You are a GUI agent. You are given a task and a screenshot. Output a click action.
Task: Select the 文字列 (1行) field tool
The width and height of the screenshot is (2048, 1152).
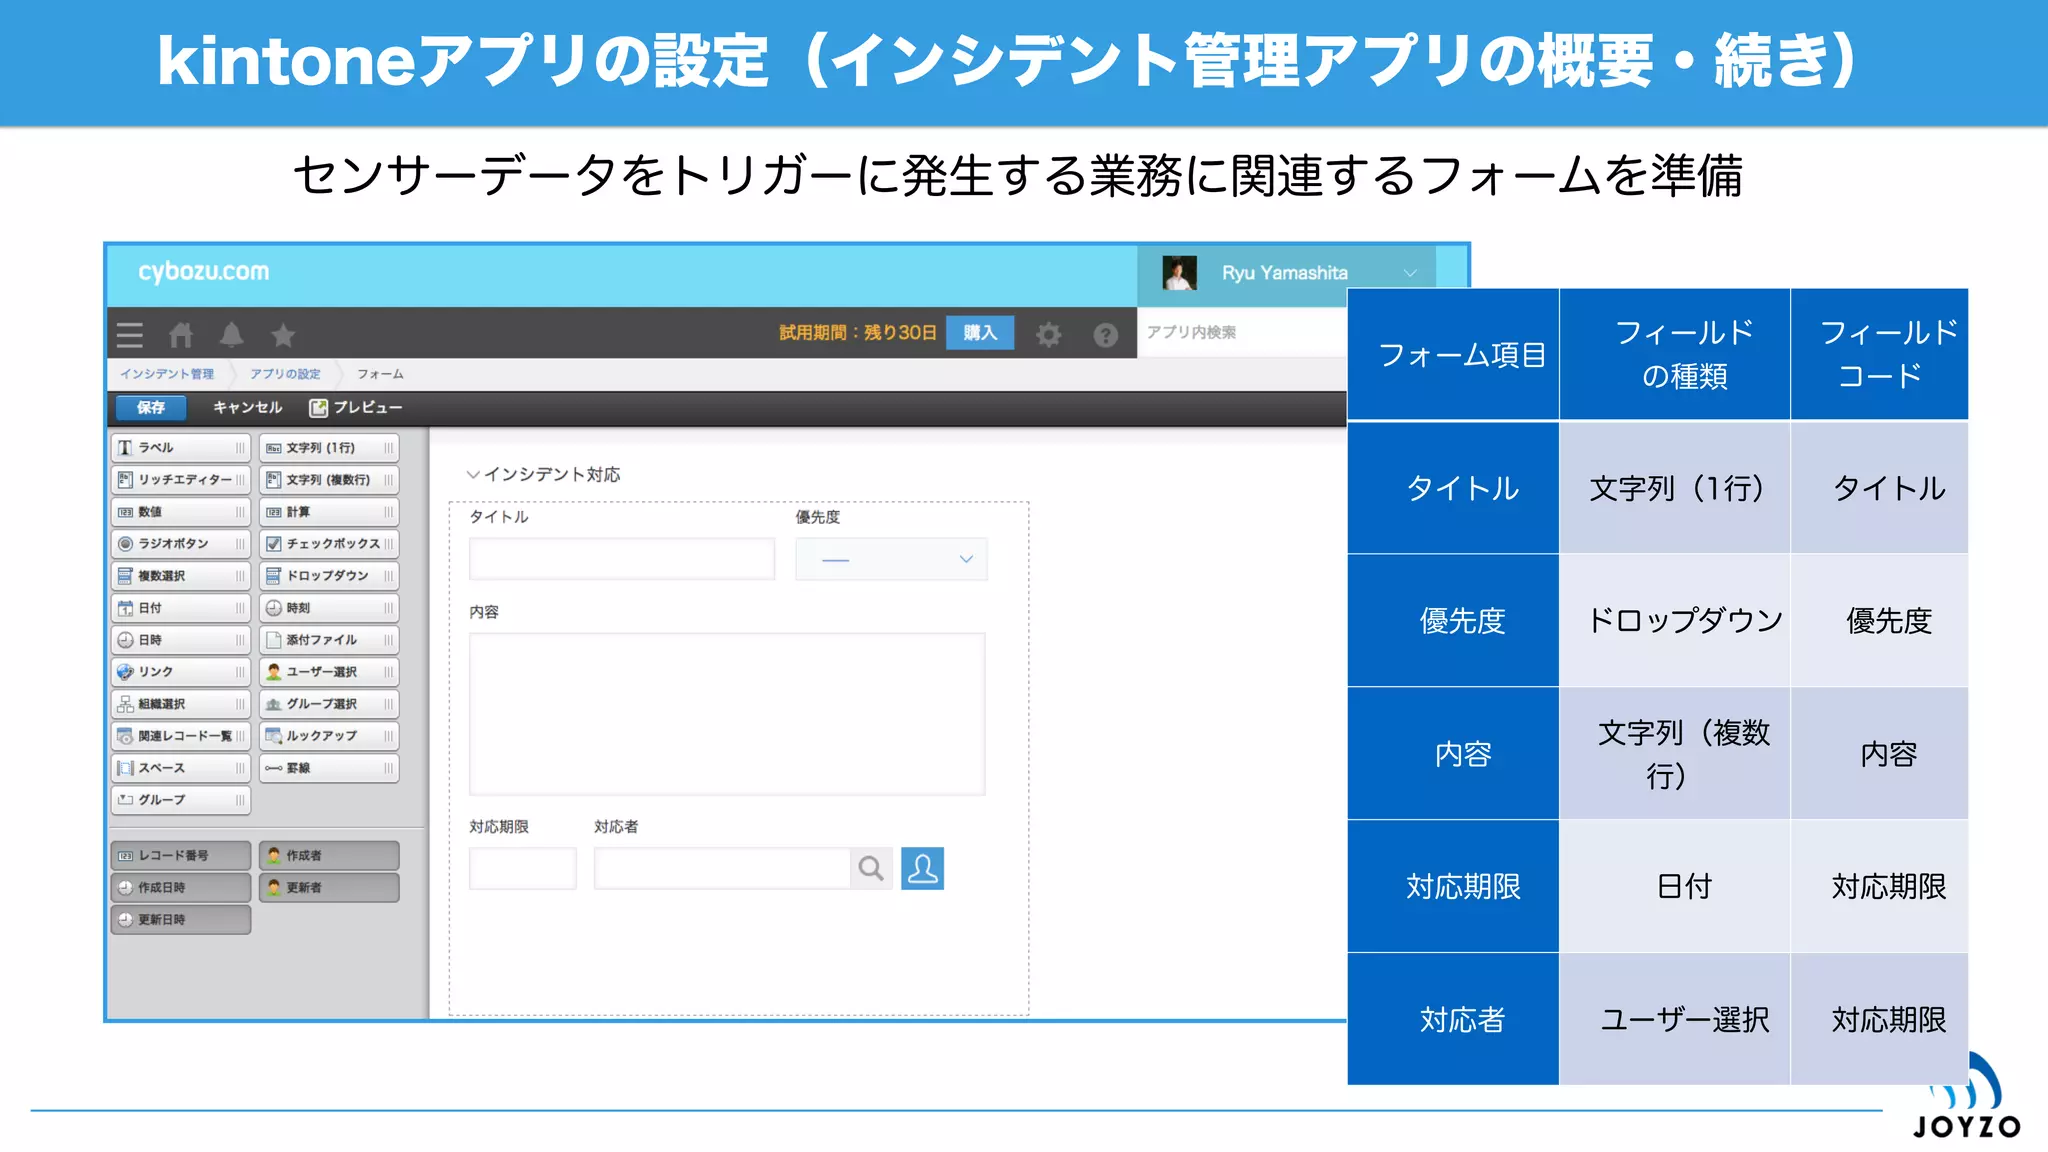(329, 447)
